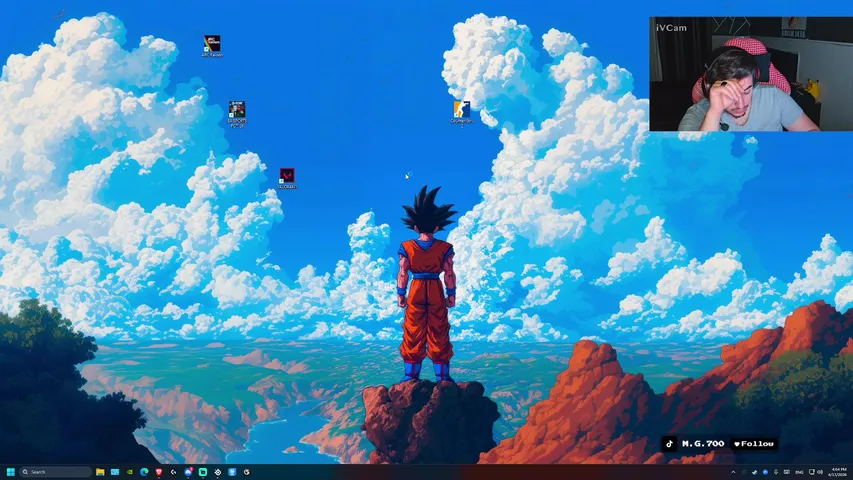Select the Counter-Strike 2 desktop shortcut

click(462, 114)
